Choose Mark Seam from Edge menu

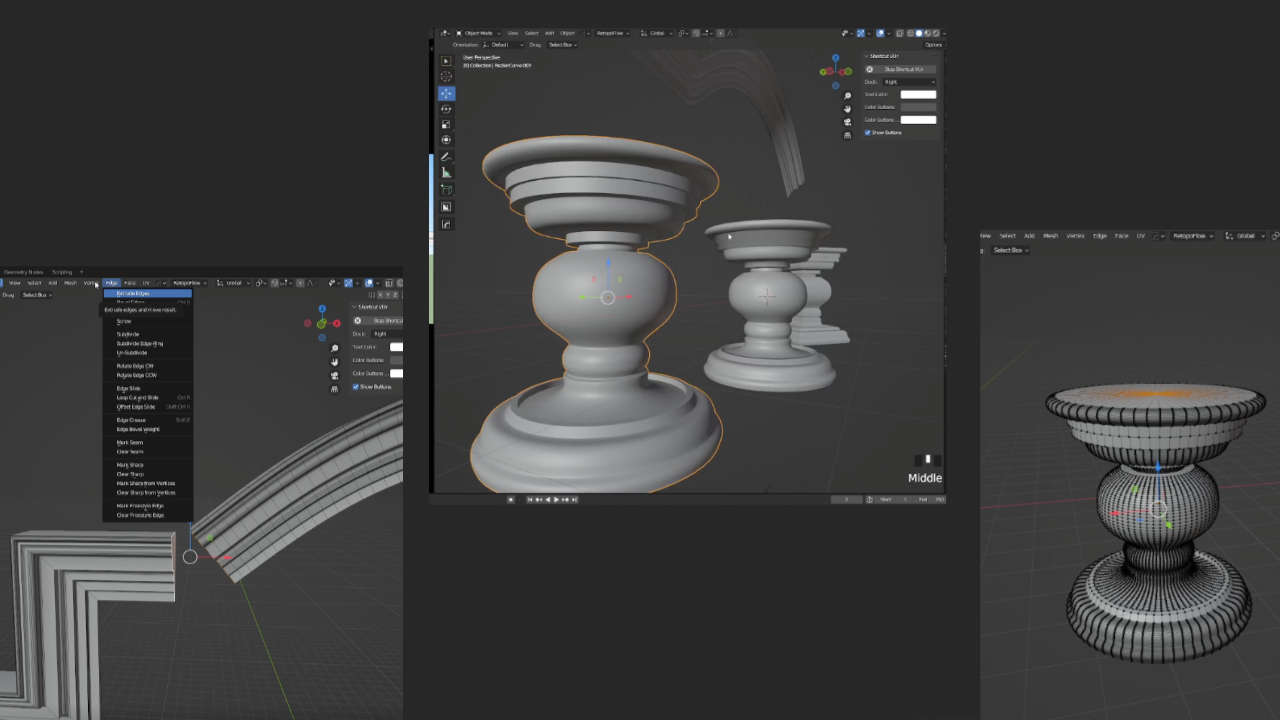tap(130, 442)
